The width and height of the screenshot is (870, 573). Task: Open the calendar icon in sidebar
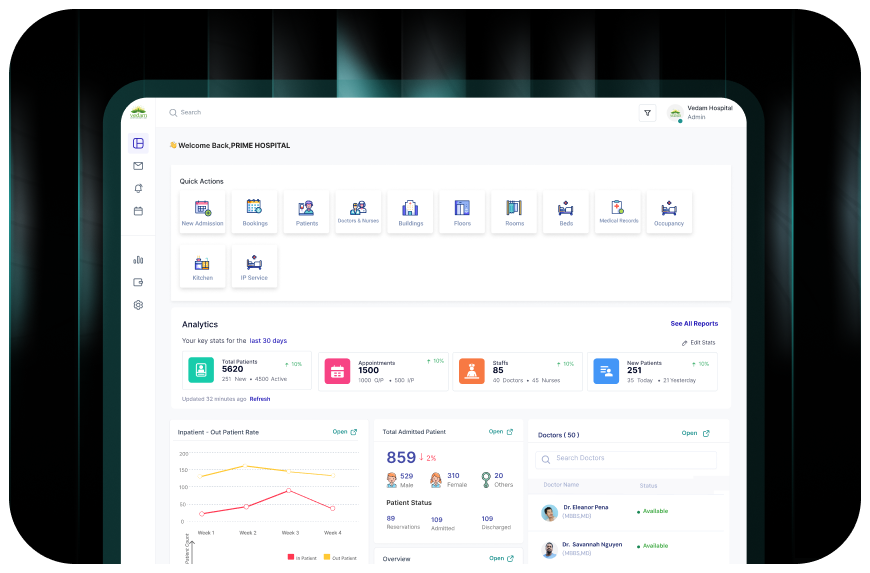click(138, 211)
